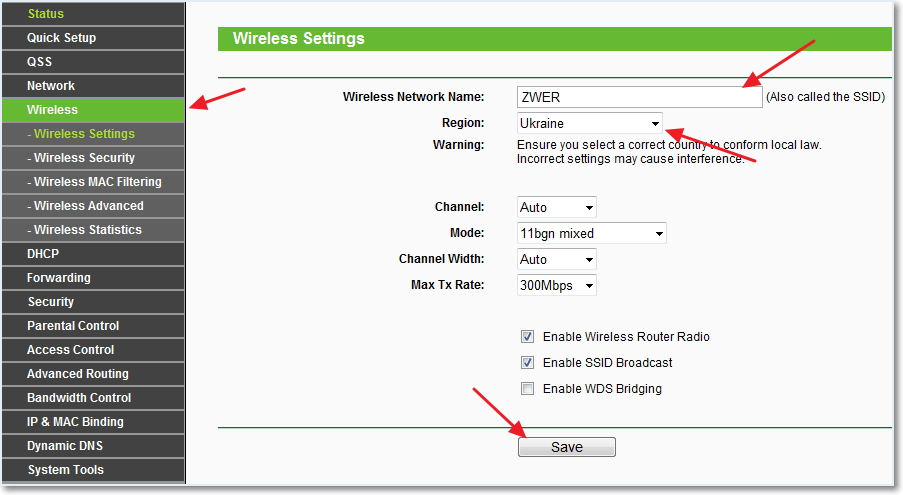The height and width of the screenshot is (495, 903).
Task: Select System Tools menu
Action: tap(93, 470)
